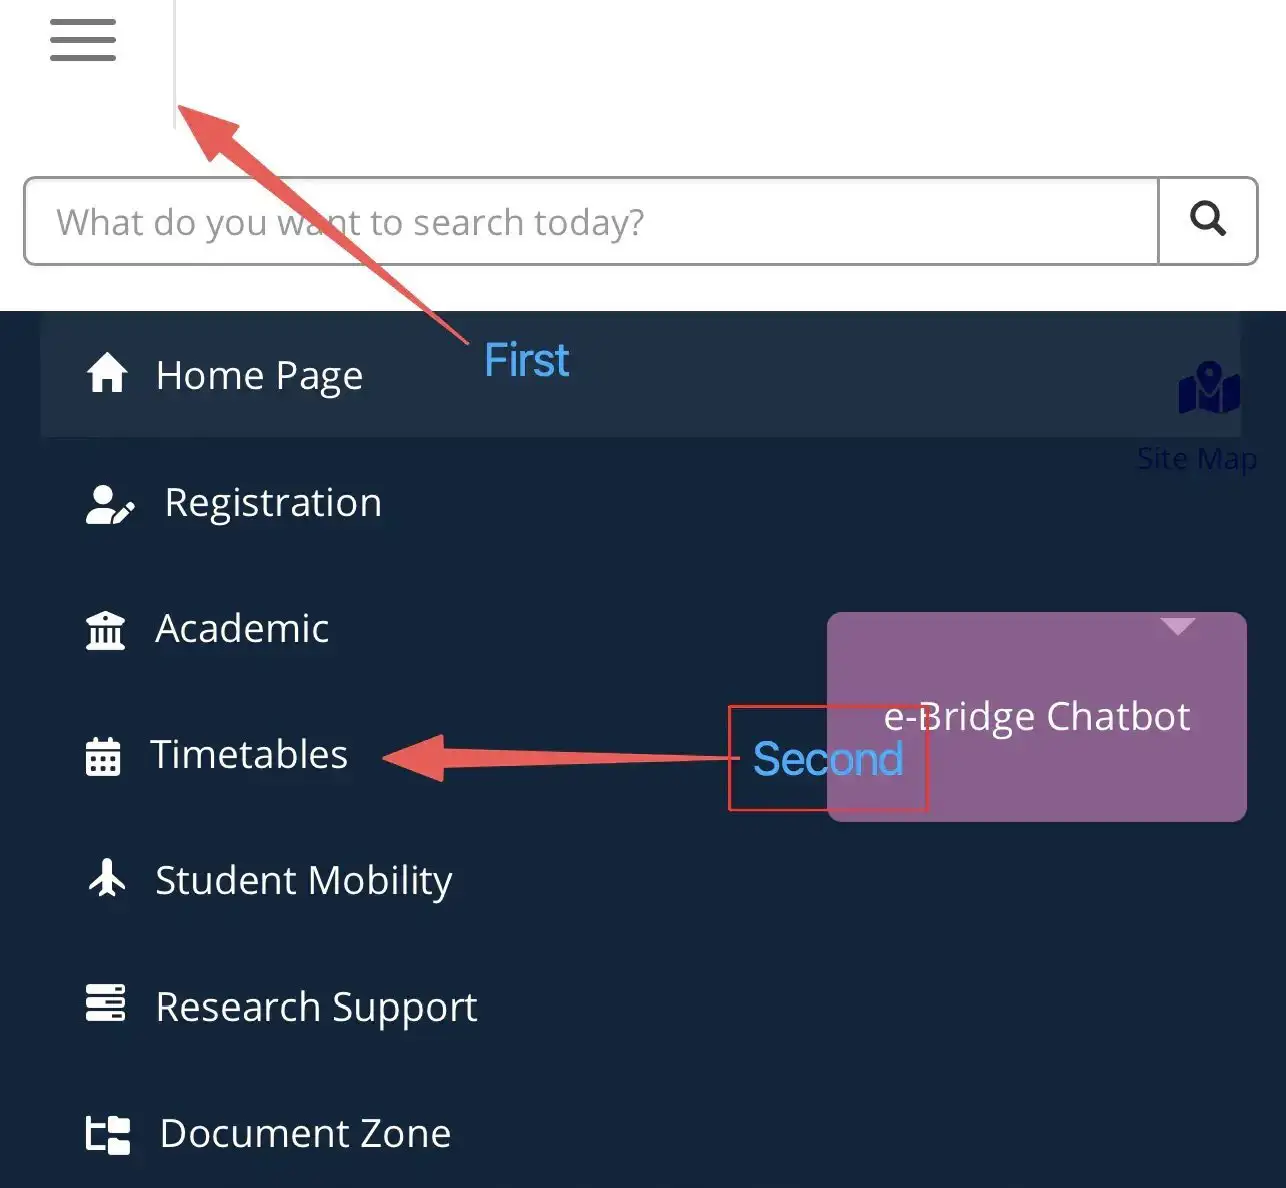Click the Research Support server icon
Screen dimensions: 1286x1188
coord(106,1003)
